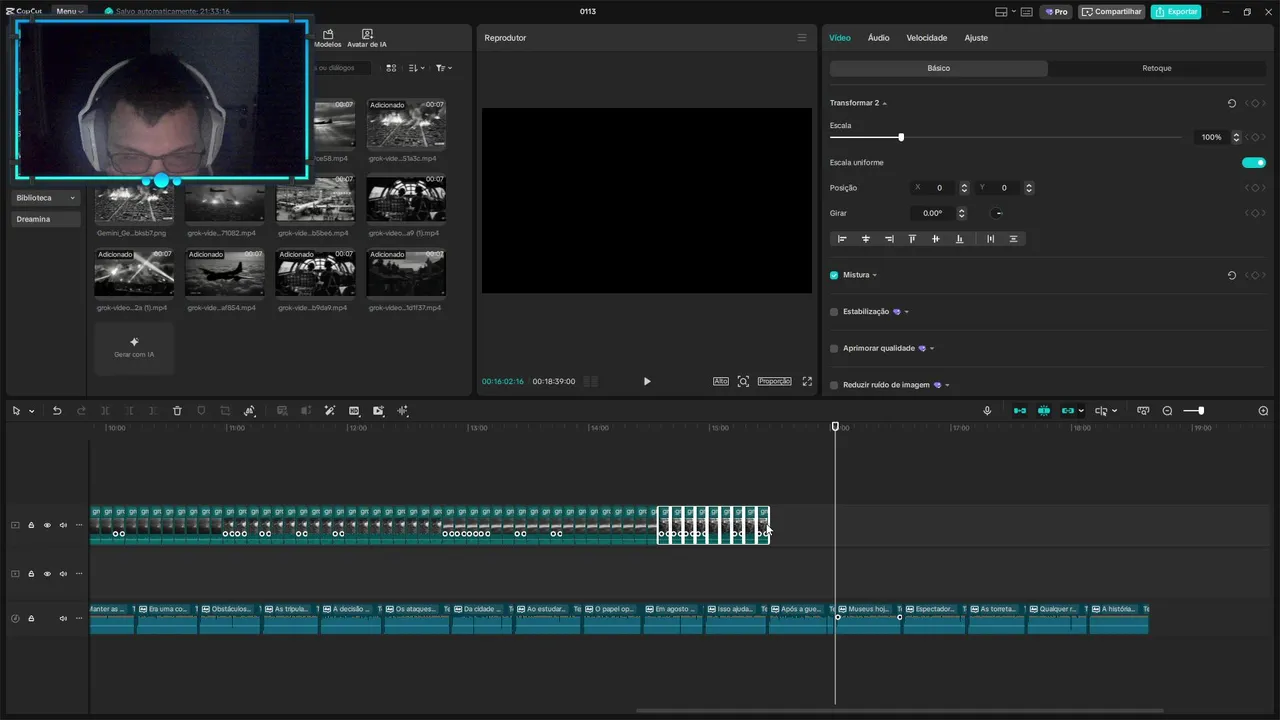Enable the Estabilização checkbox
The width and height of the screenshot is (1280, 720).
pos(834,312)
